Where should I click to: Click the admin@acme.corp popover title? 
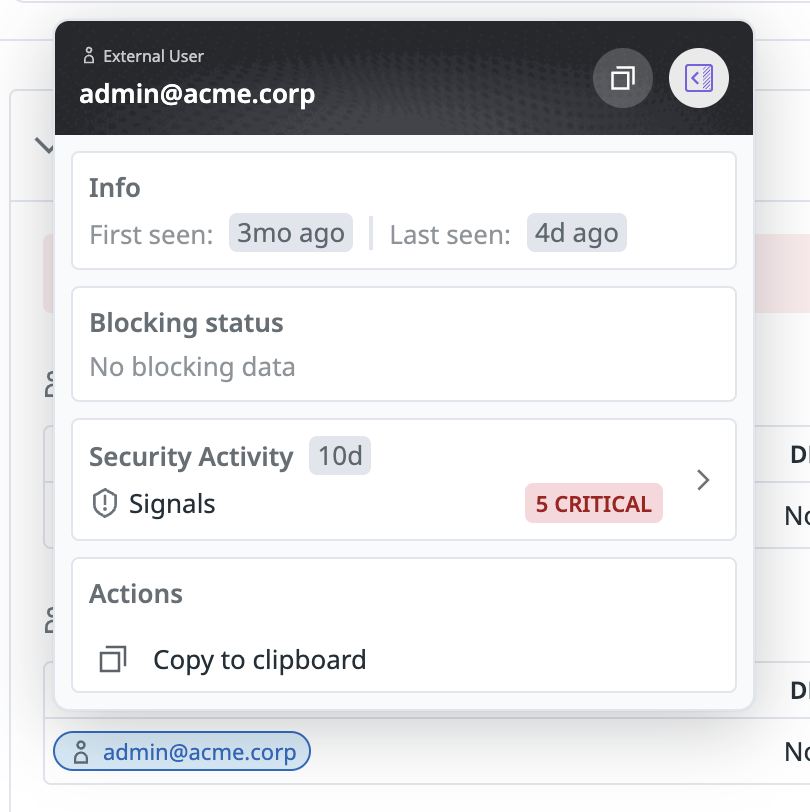[x=197, y=94]
